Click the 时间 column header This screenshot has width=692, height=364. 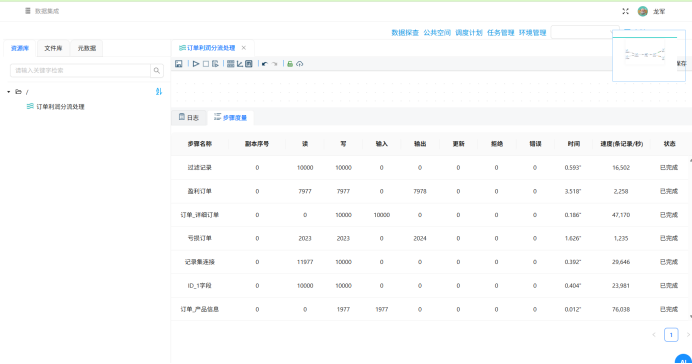click(x=573, y=144)
